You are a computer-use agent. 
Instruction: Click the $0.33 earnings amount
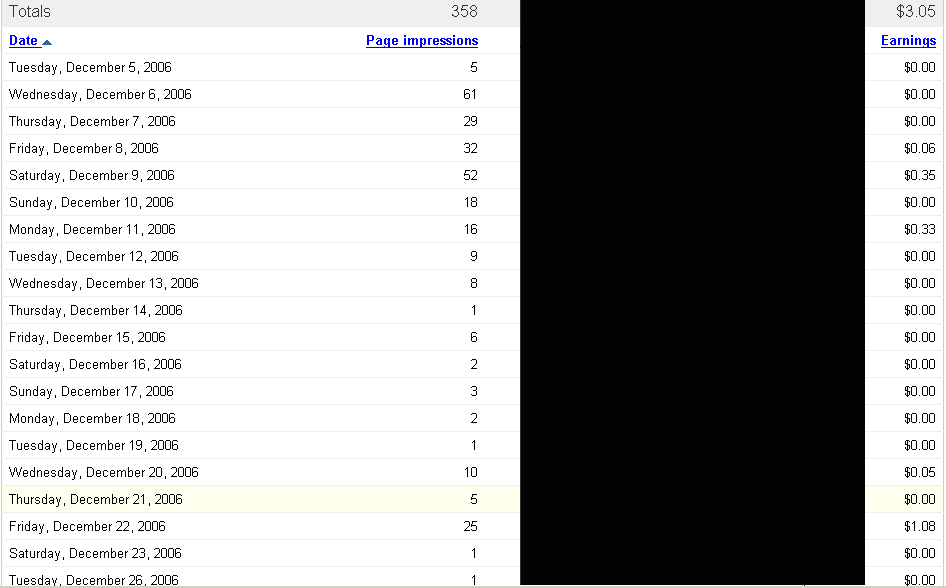pyautogui.click(x=919, y=230)
